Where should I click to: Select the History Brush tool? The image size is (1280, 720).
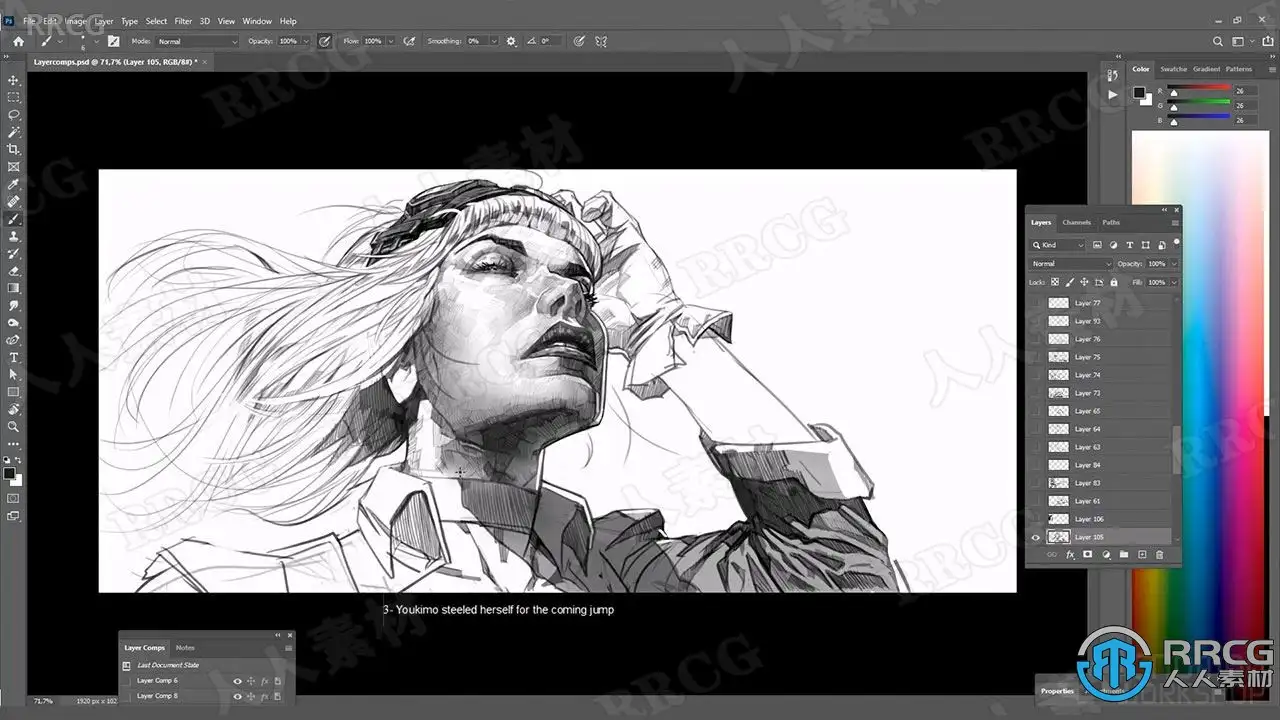(x=13, y=253)
